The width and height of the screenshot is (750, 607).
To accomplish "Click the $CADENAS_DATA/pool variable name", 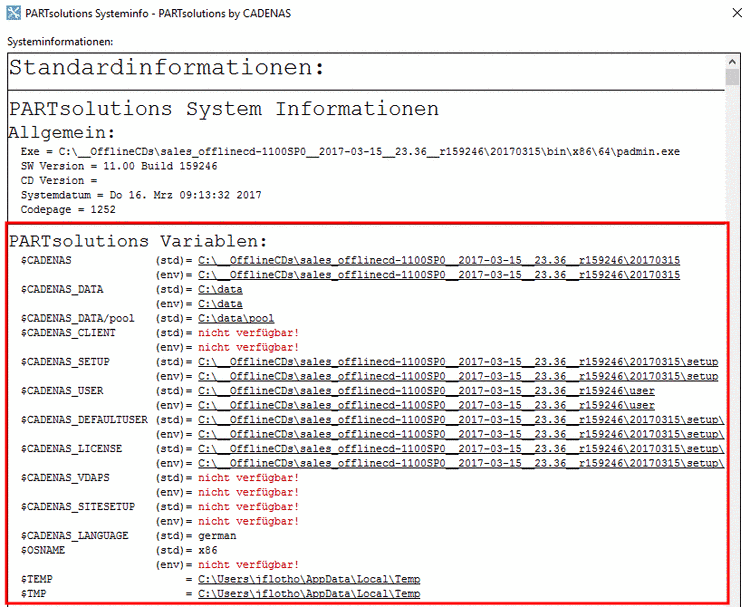I will [x=77, y=319].
